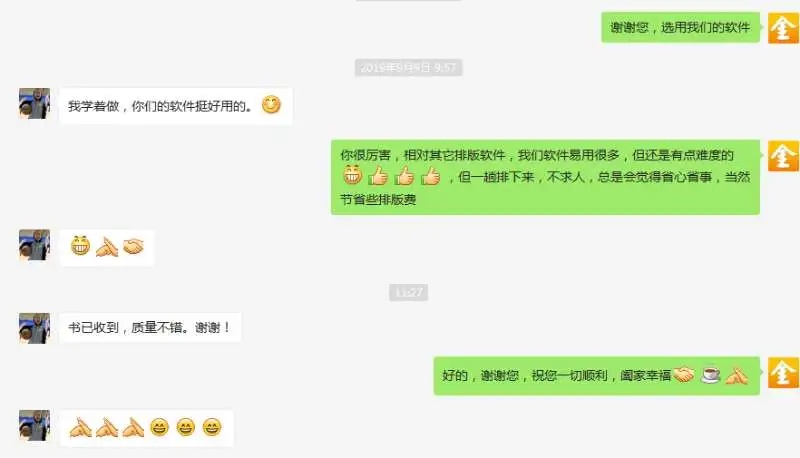Screen dimensions: 800x458
Task: Click the handshake emoji after "阖家幸福"
Action: 684,375
